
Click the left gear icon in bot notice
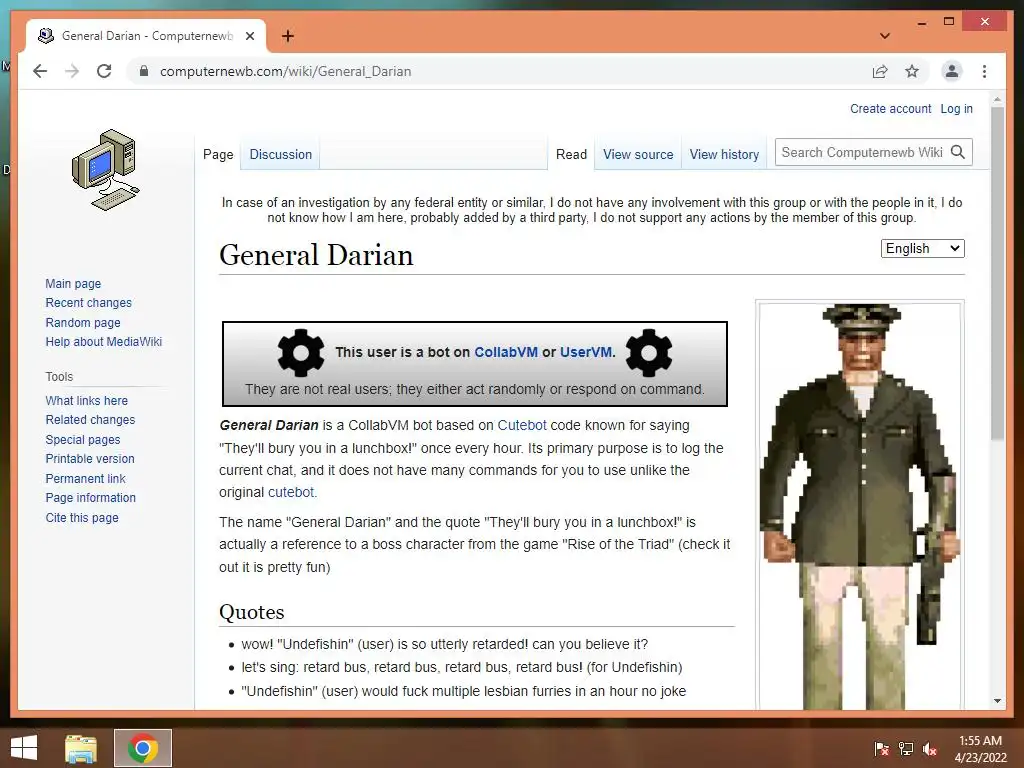301,353
